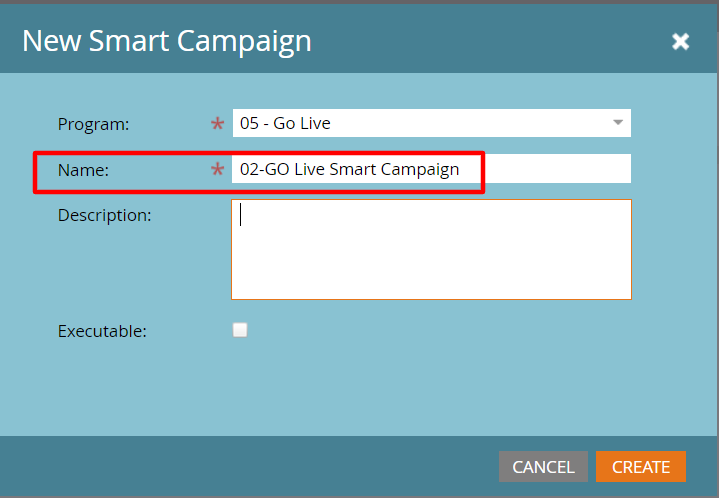
Task: Click the dialog footer bar left of CANCEL
Action: point(248,467)
